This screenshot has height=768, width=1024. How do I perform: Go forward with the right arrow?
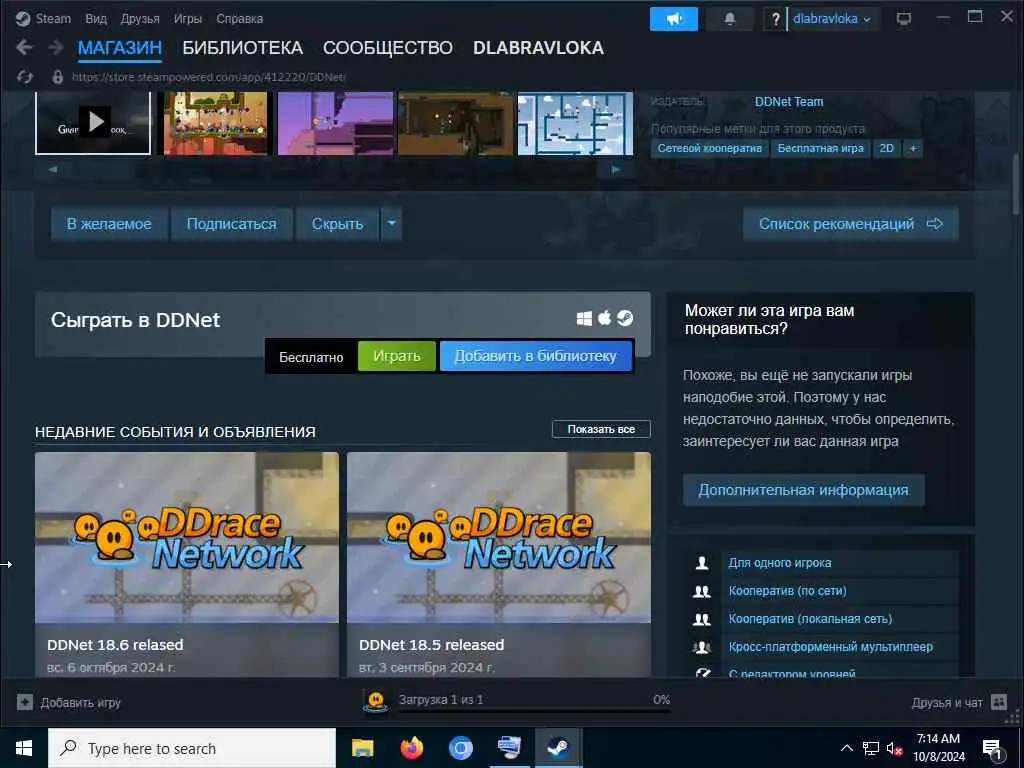56,47
